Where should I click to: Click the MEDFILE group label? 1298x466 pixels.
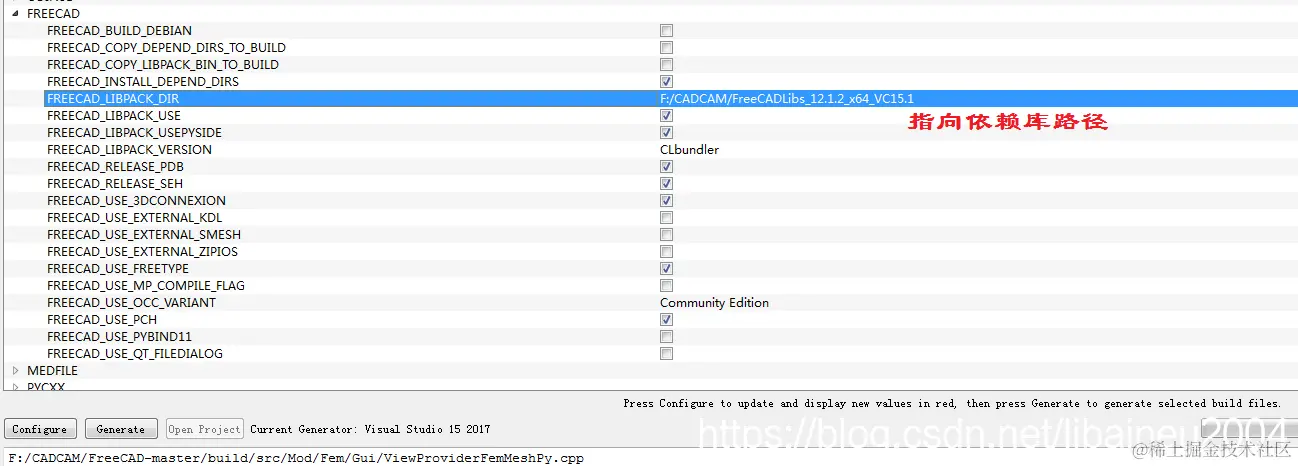point(52,371)
